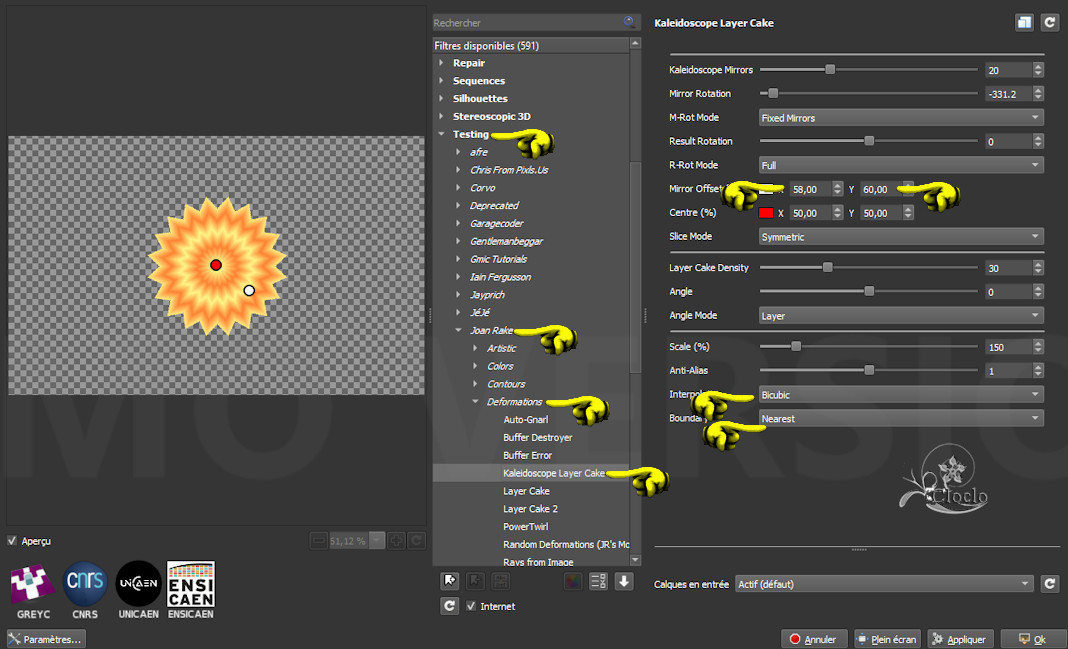Open the M-Rot Mode dropdown
Viewport: 1068px width, 649px height.
(900, 118)
